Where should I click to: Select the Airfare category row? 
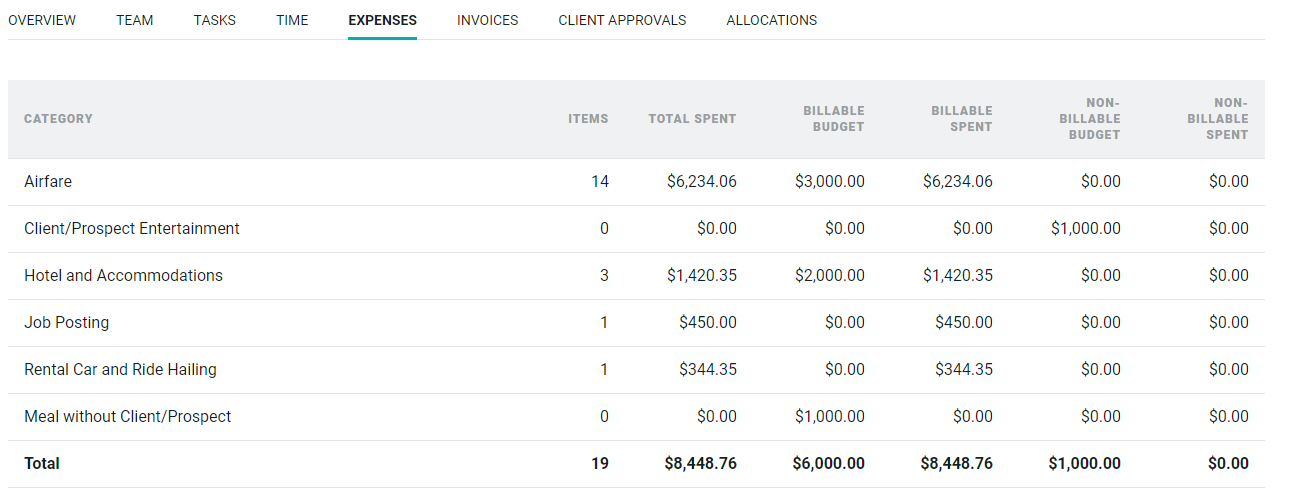click(636, 182)
